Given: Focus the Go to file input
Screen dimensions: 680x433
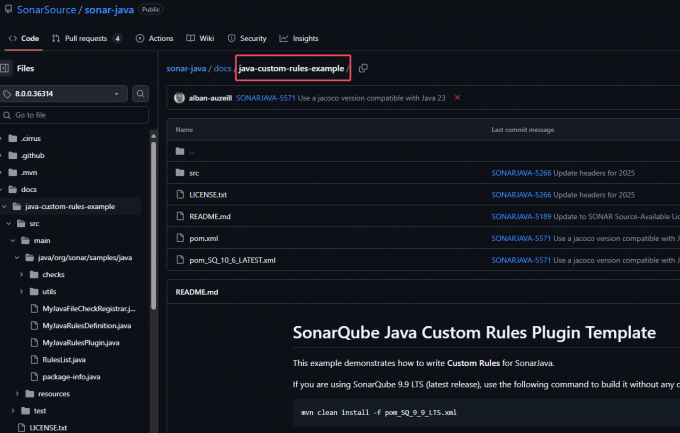Looking at the screenshot, I should (x=75, y=115).
